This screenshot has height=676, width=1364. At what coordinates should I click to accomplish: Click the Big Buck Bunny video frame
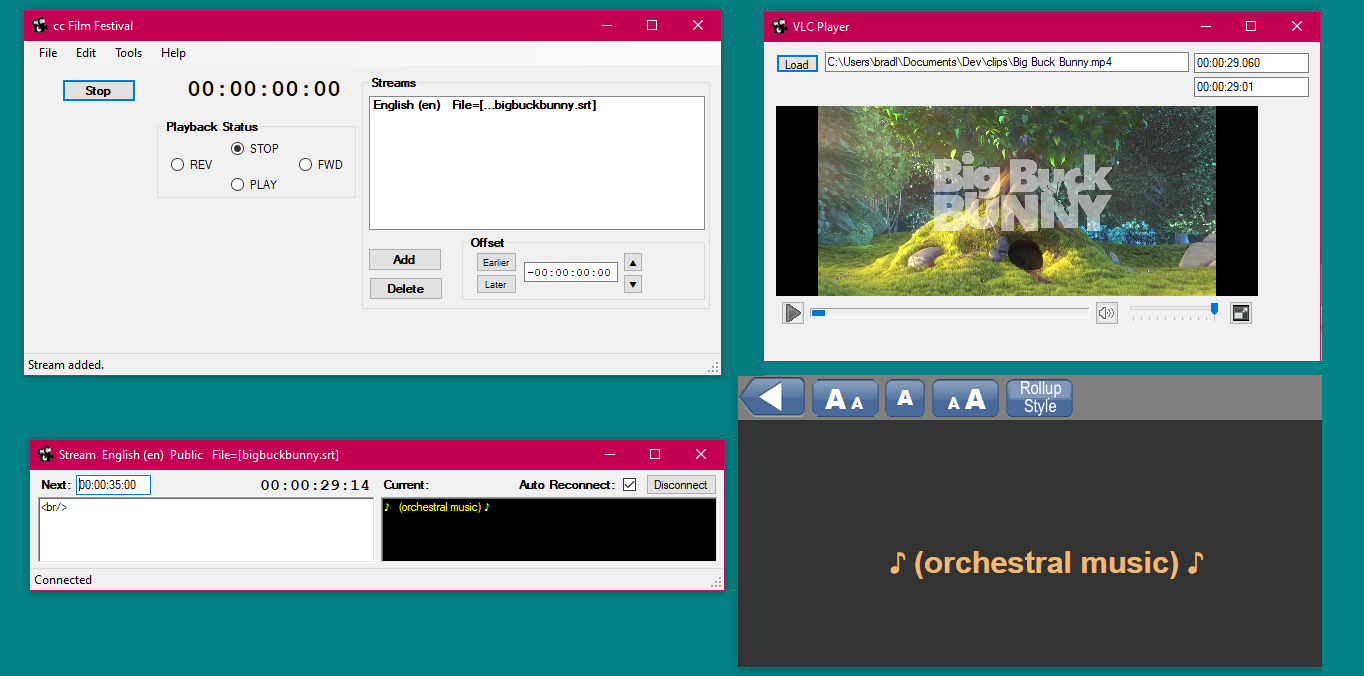(x=1017, y=201)
